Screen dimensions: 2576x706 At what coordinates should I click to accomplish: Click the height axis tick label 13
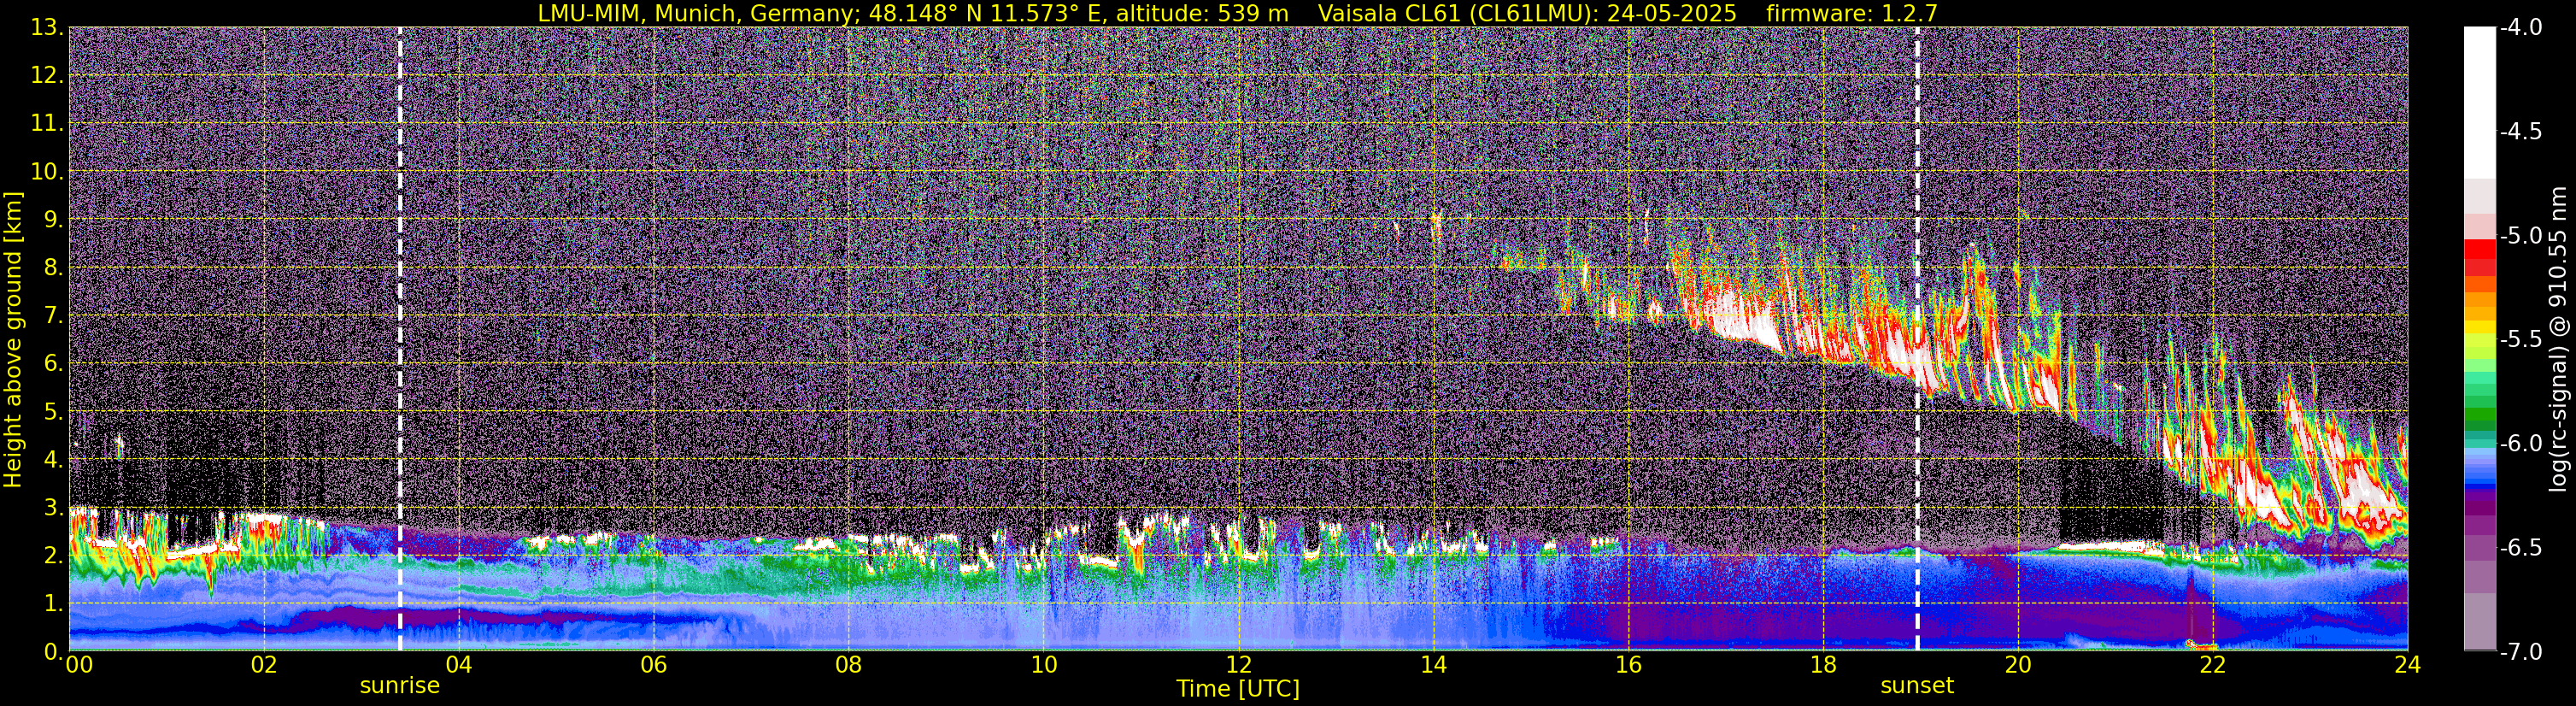pyautogui.click(x=46, y=28)
